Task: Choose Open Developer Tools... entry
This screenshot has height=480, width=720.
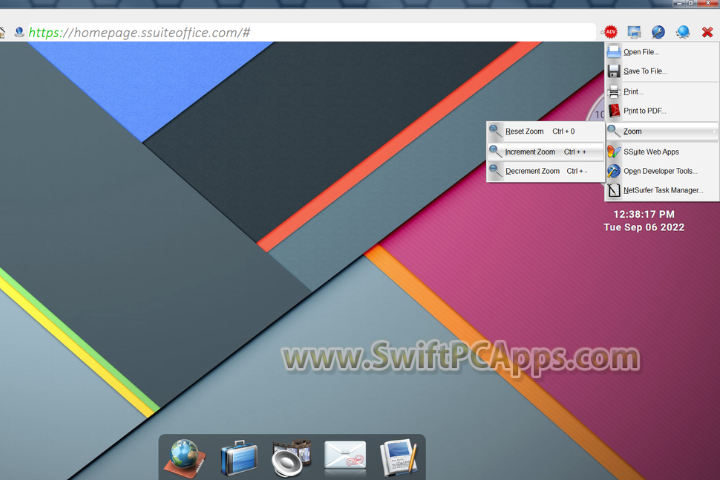Action: pyautogui.click(x=662, y=171)
